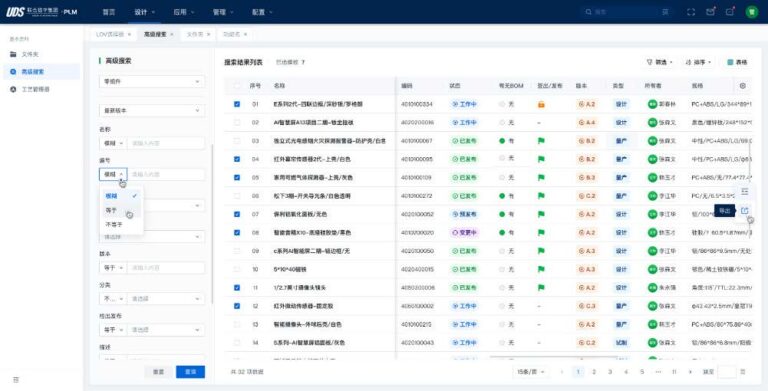The height and width of the screenshot is (391, 768).
Task: Open the mail envelope notification icon
Action: [x=710, y=12]
